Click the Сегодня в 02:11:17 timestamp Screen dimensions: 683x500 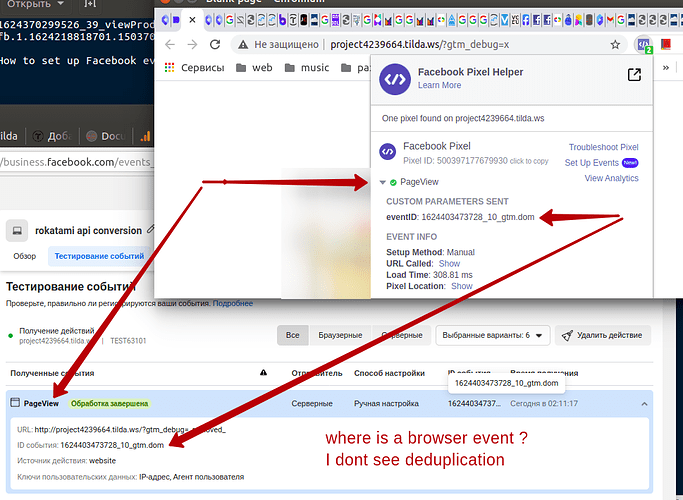544,404
